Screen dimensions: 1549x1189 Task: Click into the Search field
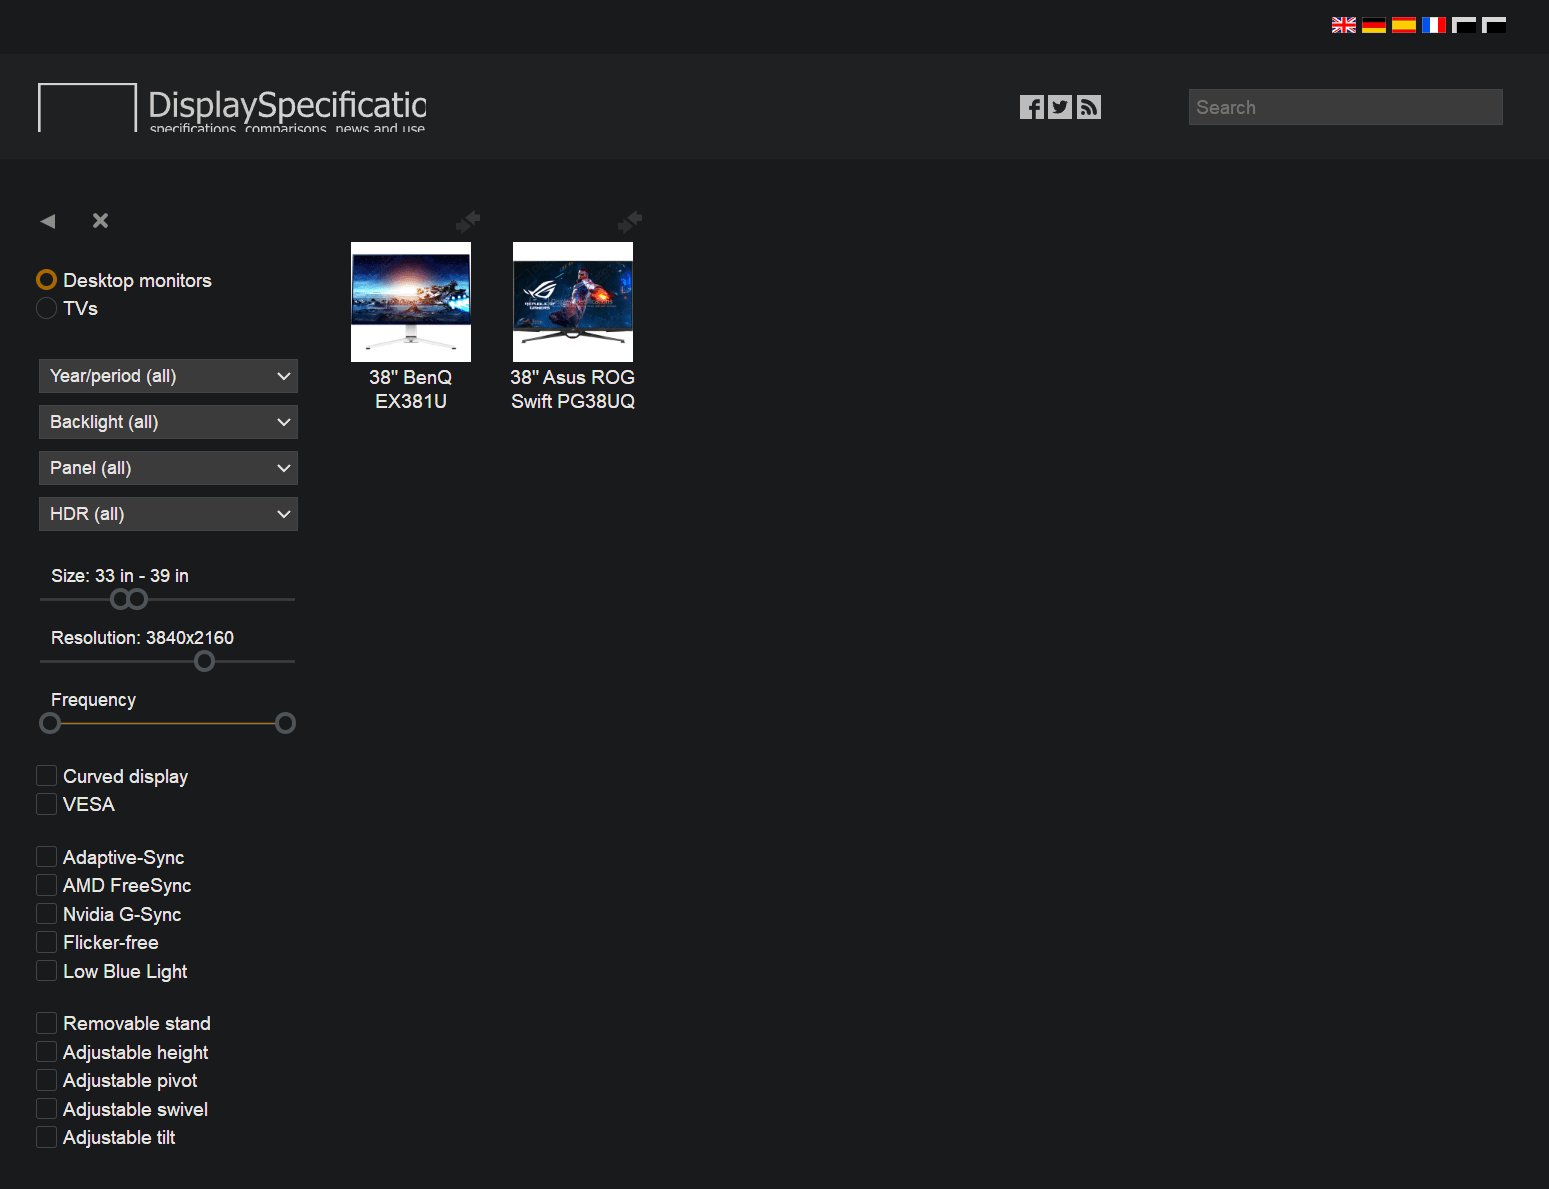pos(1345,107)
